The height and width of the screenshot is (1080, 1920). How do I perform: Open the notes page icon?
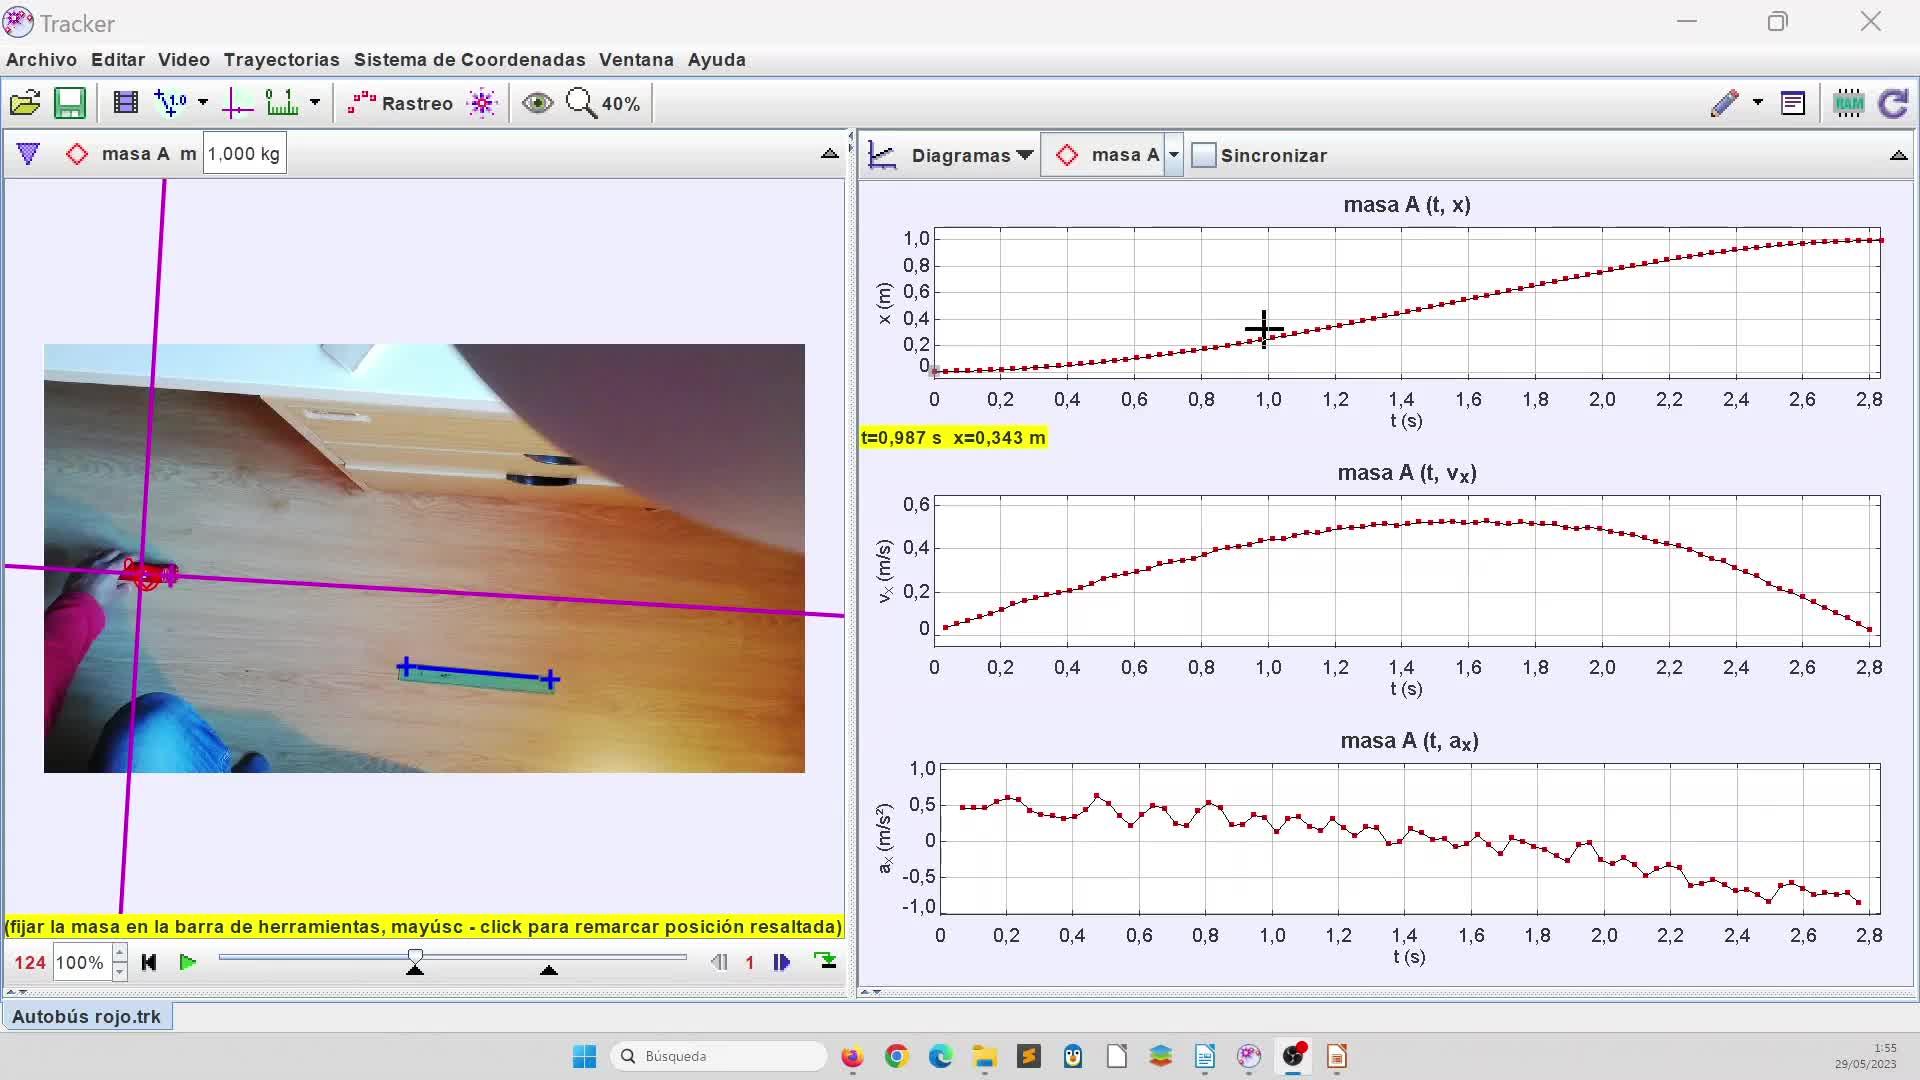[1793, 103]
